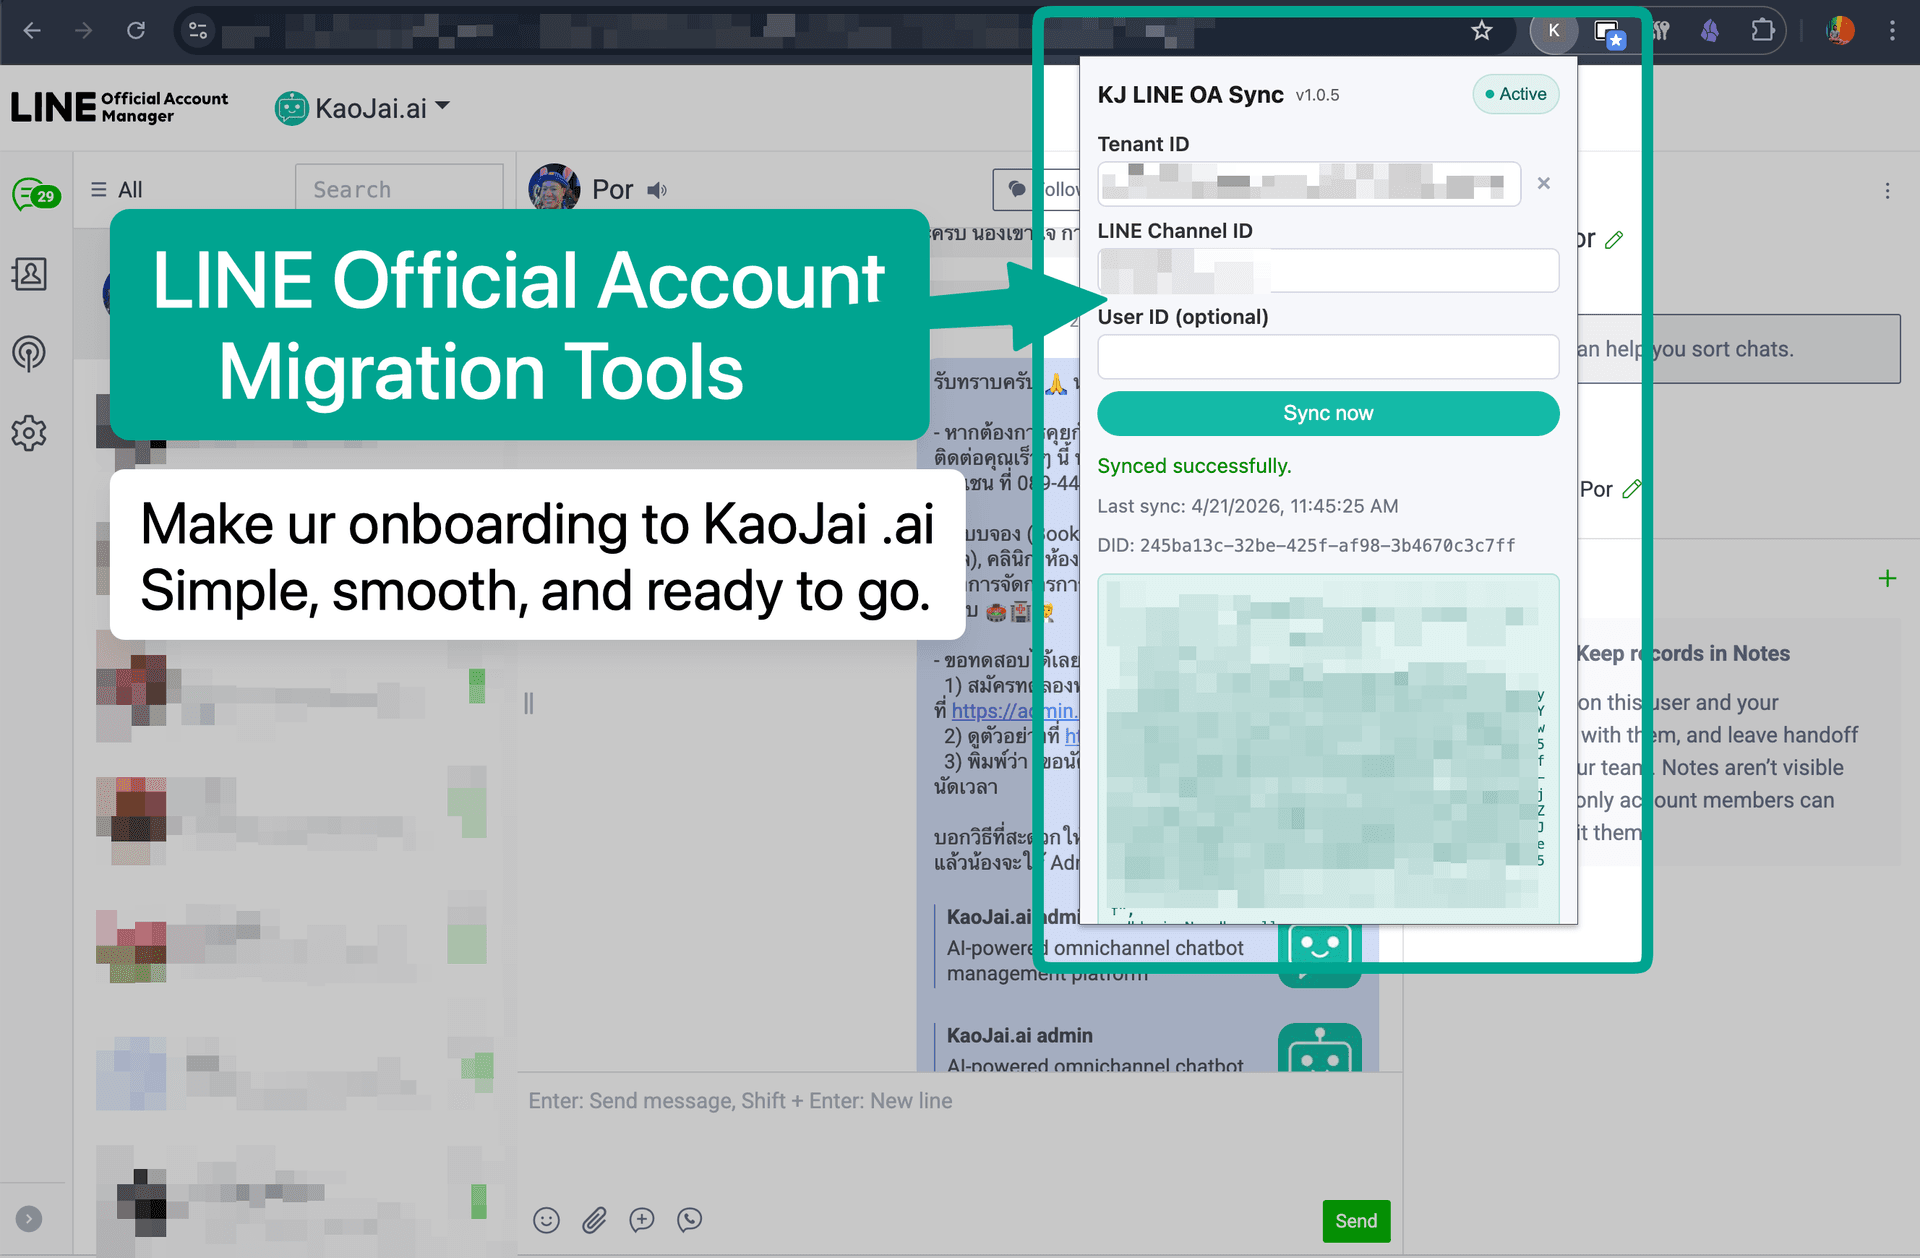The height and width of the screenshot is (1258, 1920).
Task: Open the contacts icon in the left sidebar
Action: point(29,274)
